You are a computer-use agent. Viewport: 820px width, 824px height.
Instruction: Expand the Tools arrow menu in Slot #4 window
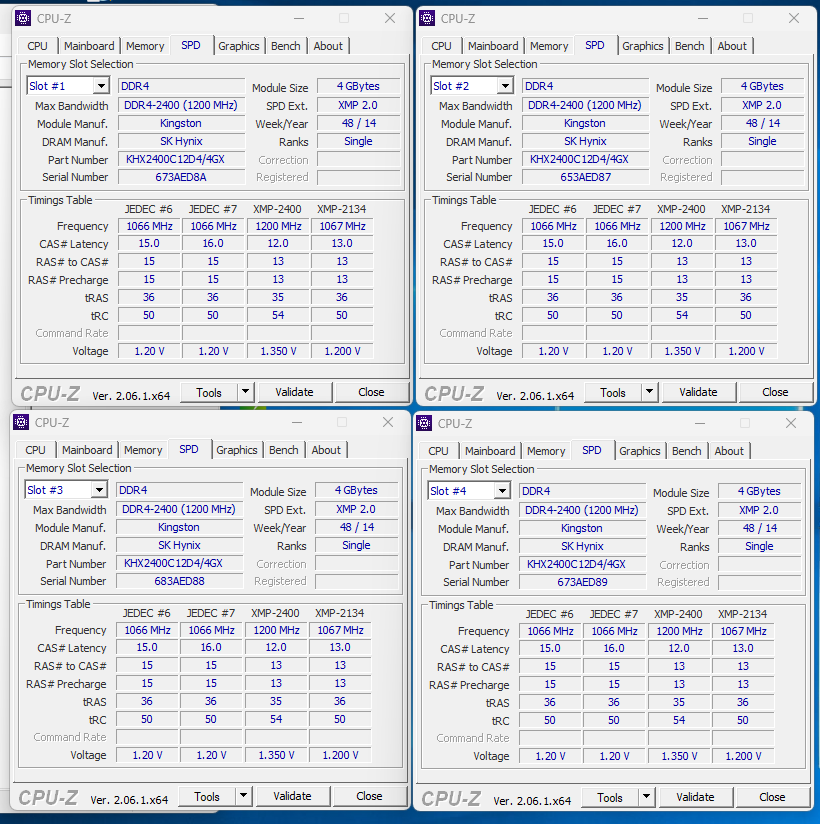[646, 797]
